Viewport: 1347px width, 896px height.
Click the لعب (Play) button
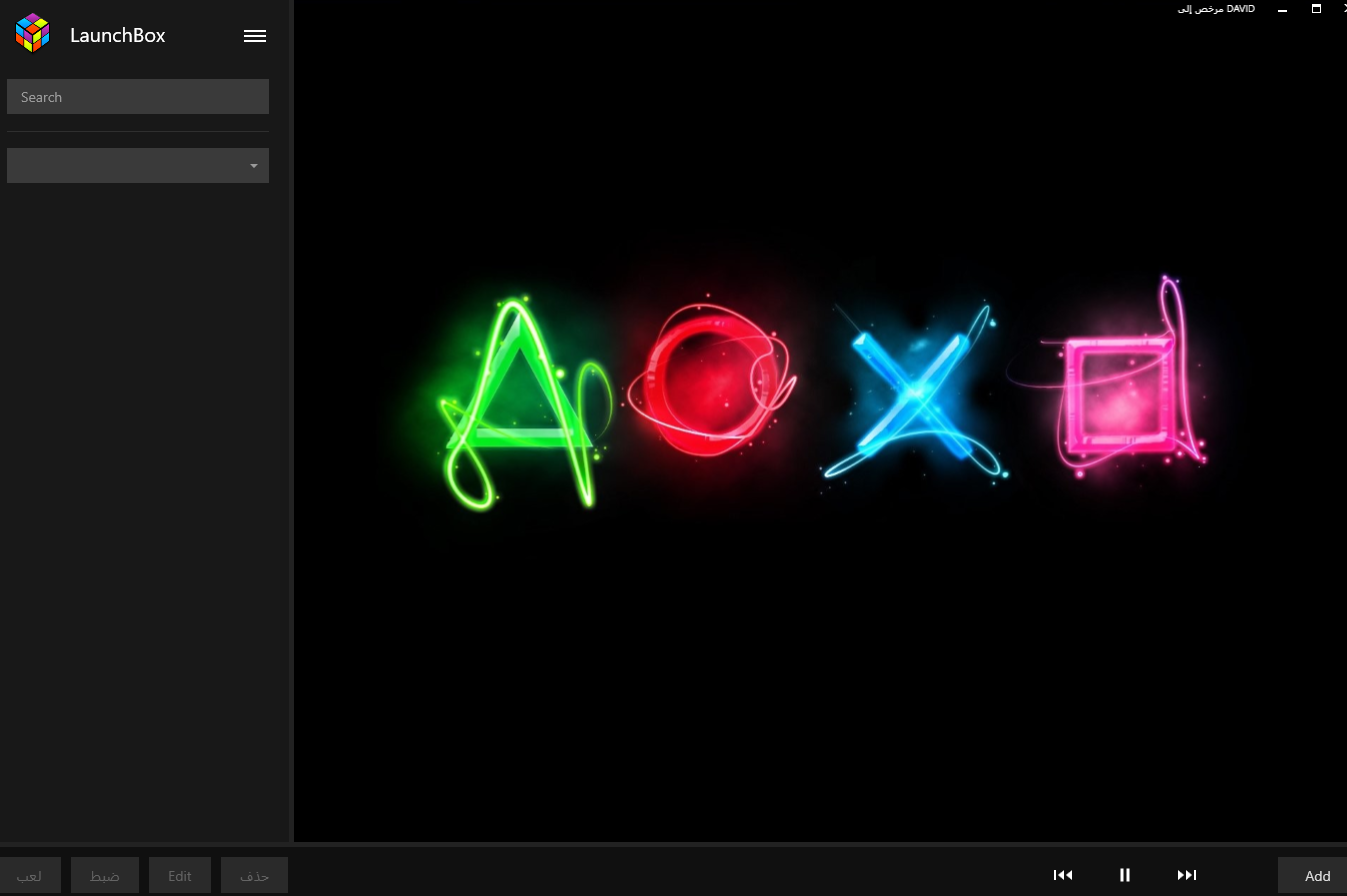click(30, 875)
